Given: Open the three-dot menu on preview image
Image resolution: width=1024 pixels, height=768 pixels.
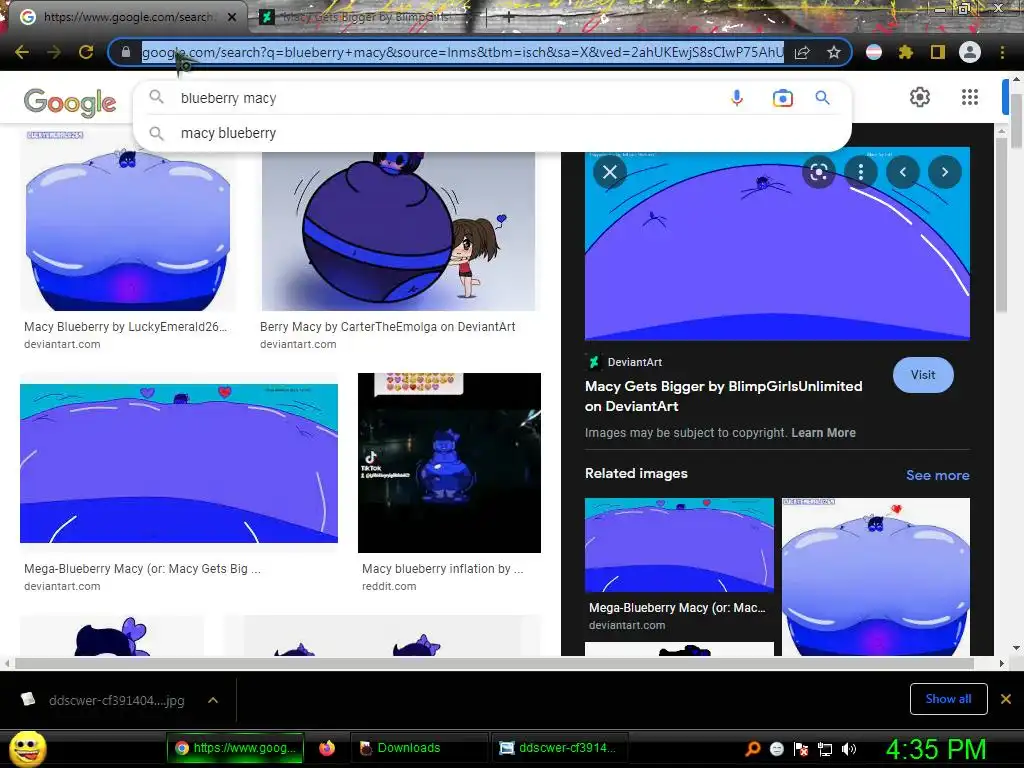Looking at the screenshot, I should (861, 172).
